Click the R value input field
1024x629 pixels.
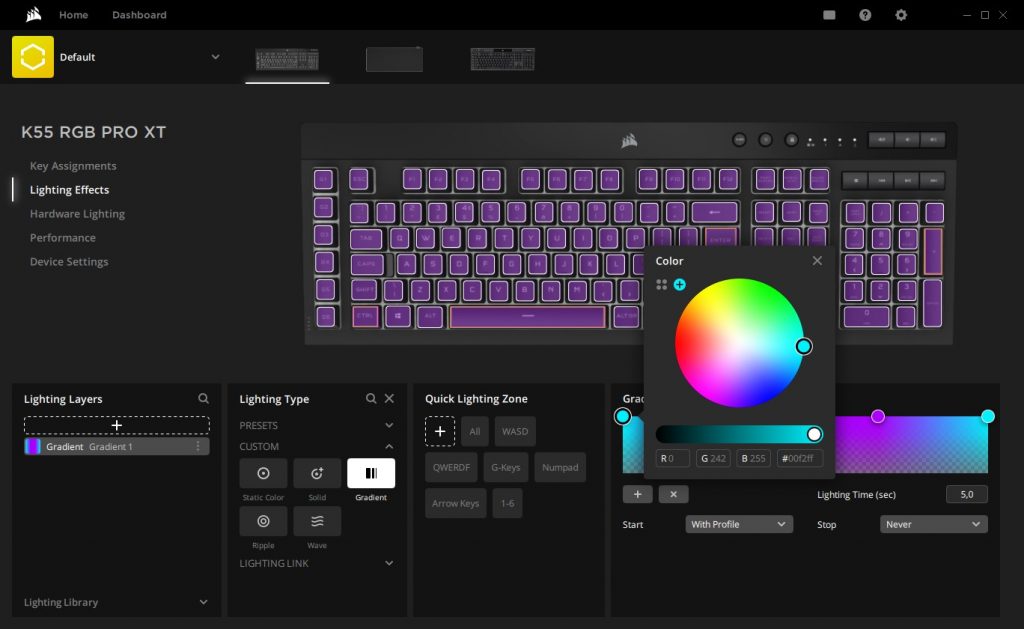click(x=672, y=459)
